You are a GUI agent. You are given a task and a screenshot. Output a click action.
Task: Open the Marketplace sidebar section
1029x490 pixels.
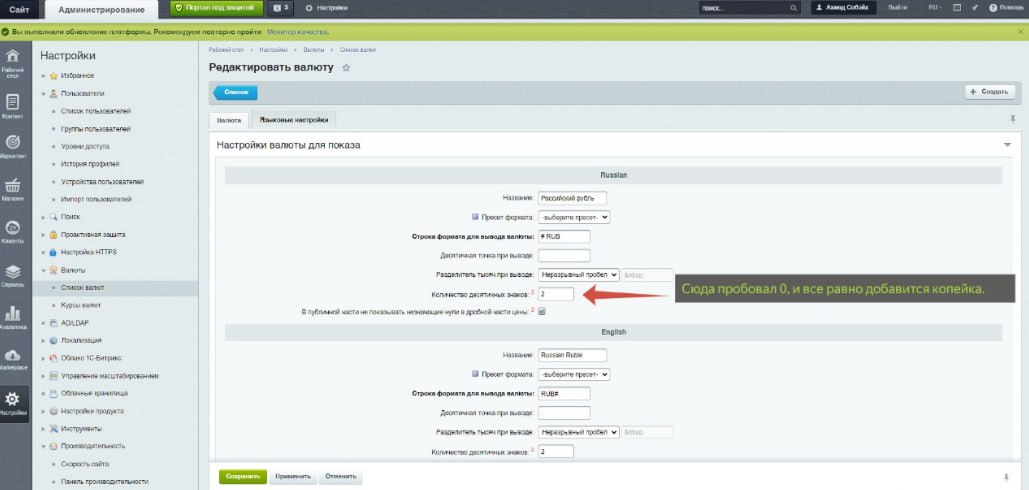(12, 359)
